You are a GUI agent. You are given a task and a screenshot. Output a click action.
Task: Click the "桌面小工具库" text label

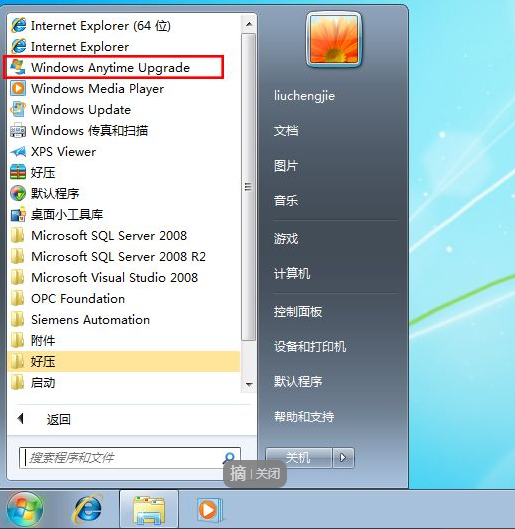[67, 215]
